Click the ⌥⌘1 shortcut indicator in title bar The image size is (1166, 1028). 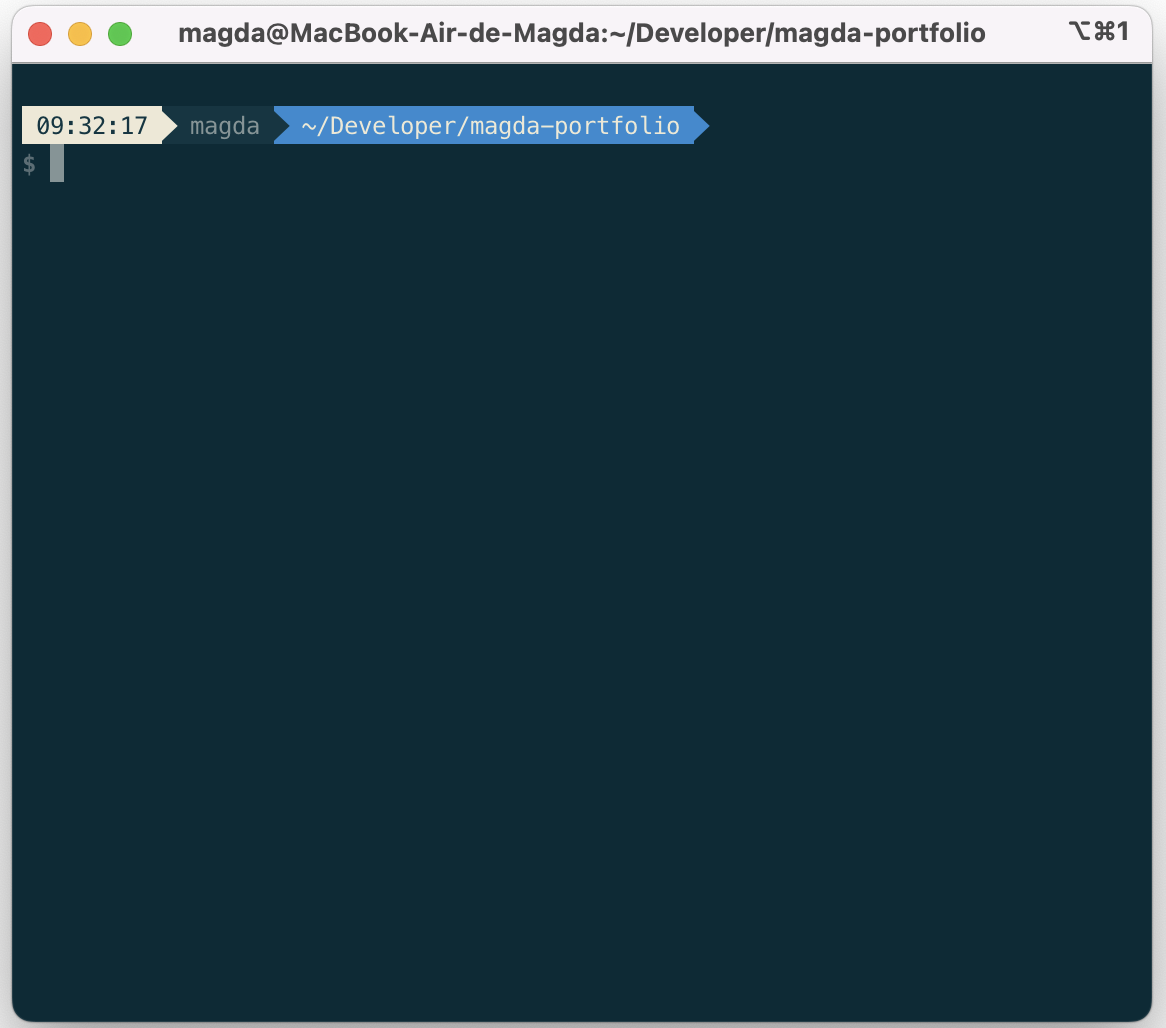(1098, 32)
